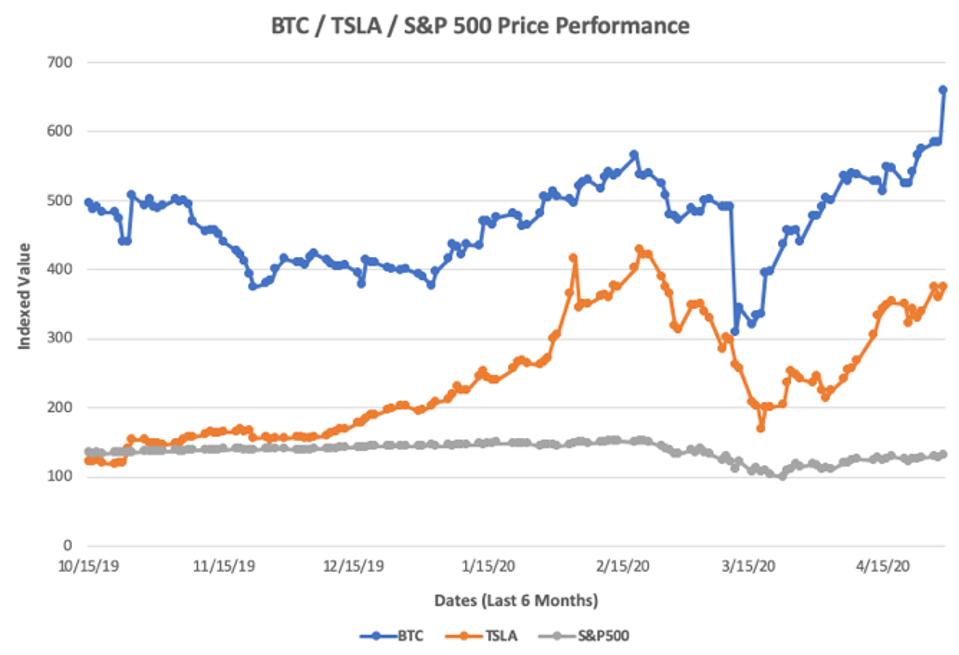959x655 pixels.
Task: Click the 0 value axis label
Action: click(69, 546)
